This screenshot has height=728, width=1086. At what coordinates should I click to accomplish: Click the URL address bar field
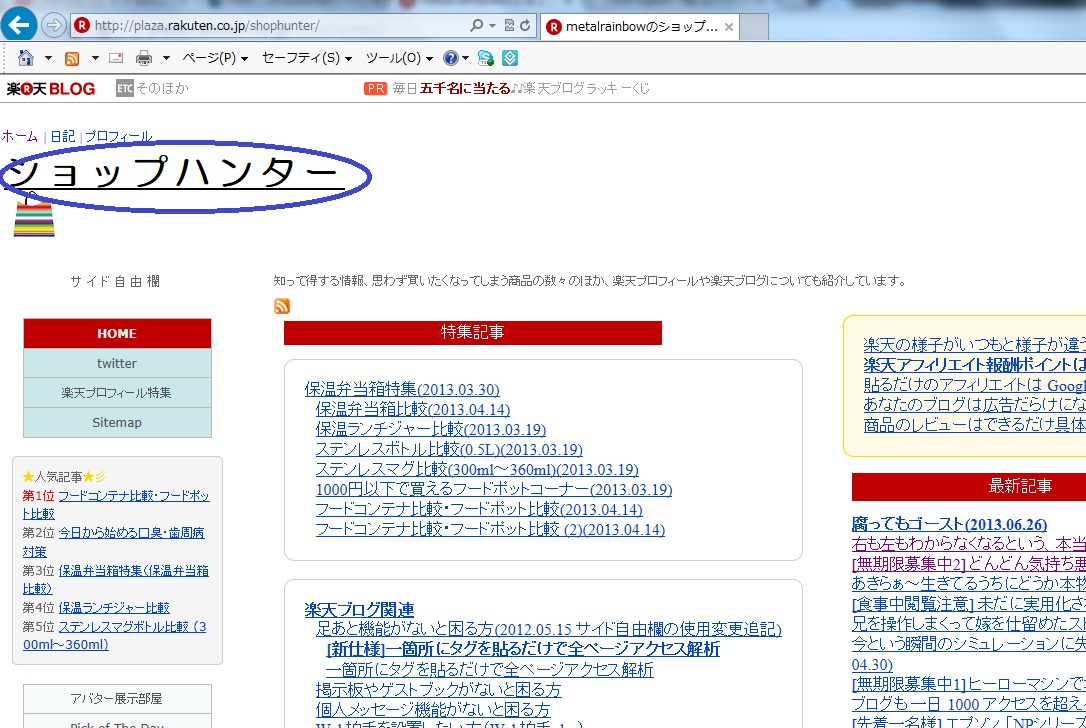tap(270, 25)
